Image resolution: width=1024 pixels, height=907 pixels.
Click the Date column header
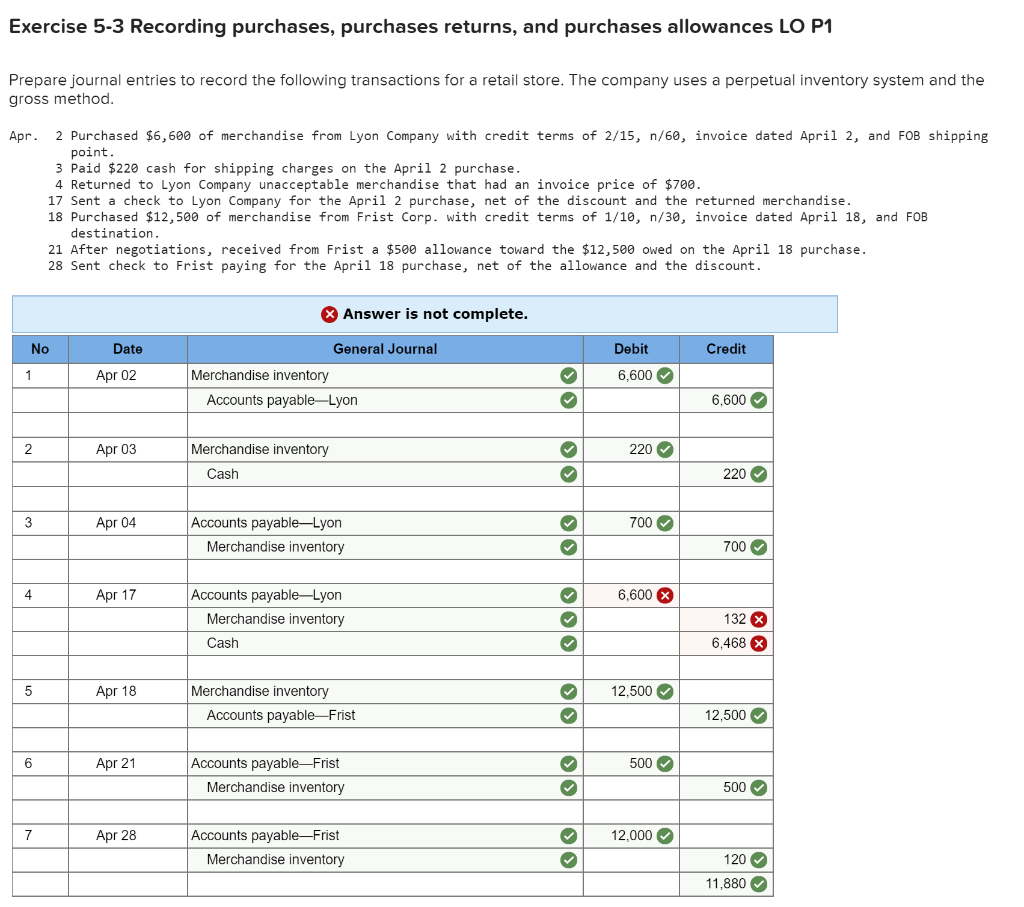128,349
